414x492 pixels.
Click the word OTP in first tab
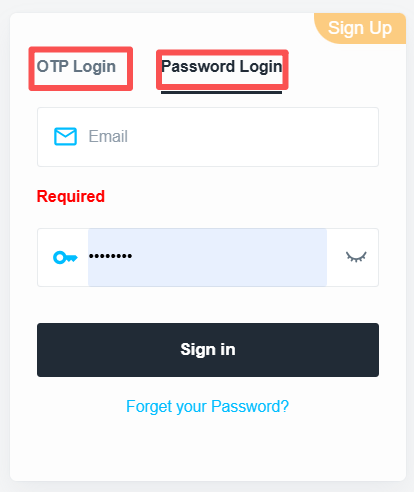point(53,66)
